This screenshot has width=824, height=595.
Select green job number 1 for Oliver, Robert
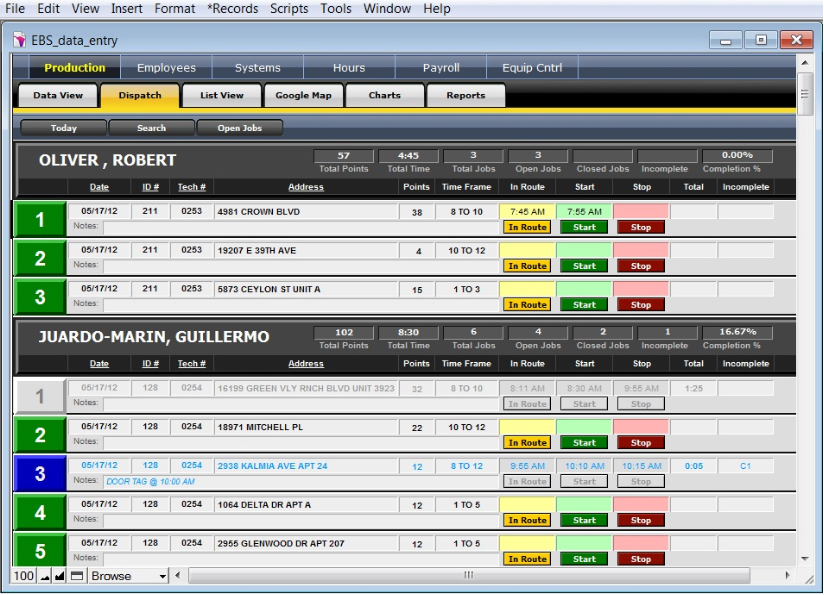point(40,220)
